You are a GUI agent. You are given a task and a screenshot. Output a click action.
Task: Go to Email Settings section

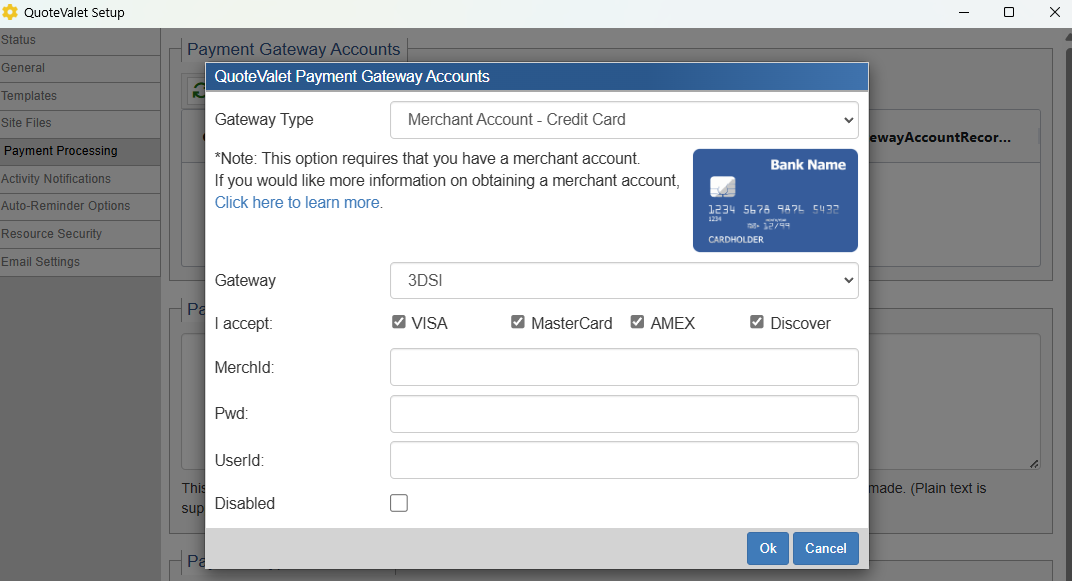41,262
